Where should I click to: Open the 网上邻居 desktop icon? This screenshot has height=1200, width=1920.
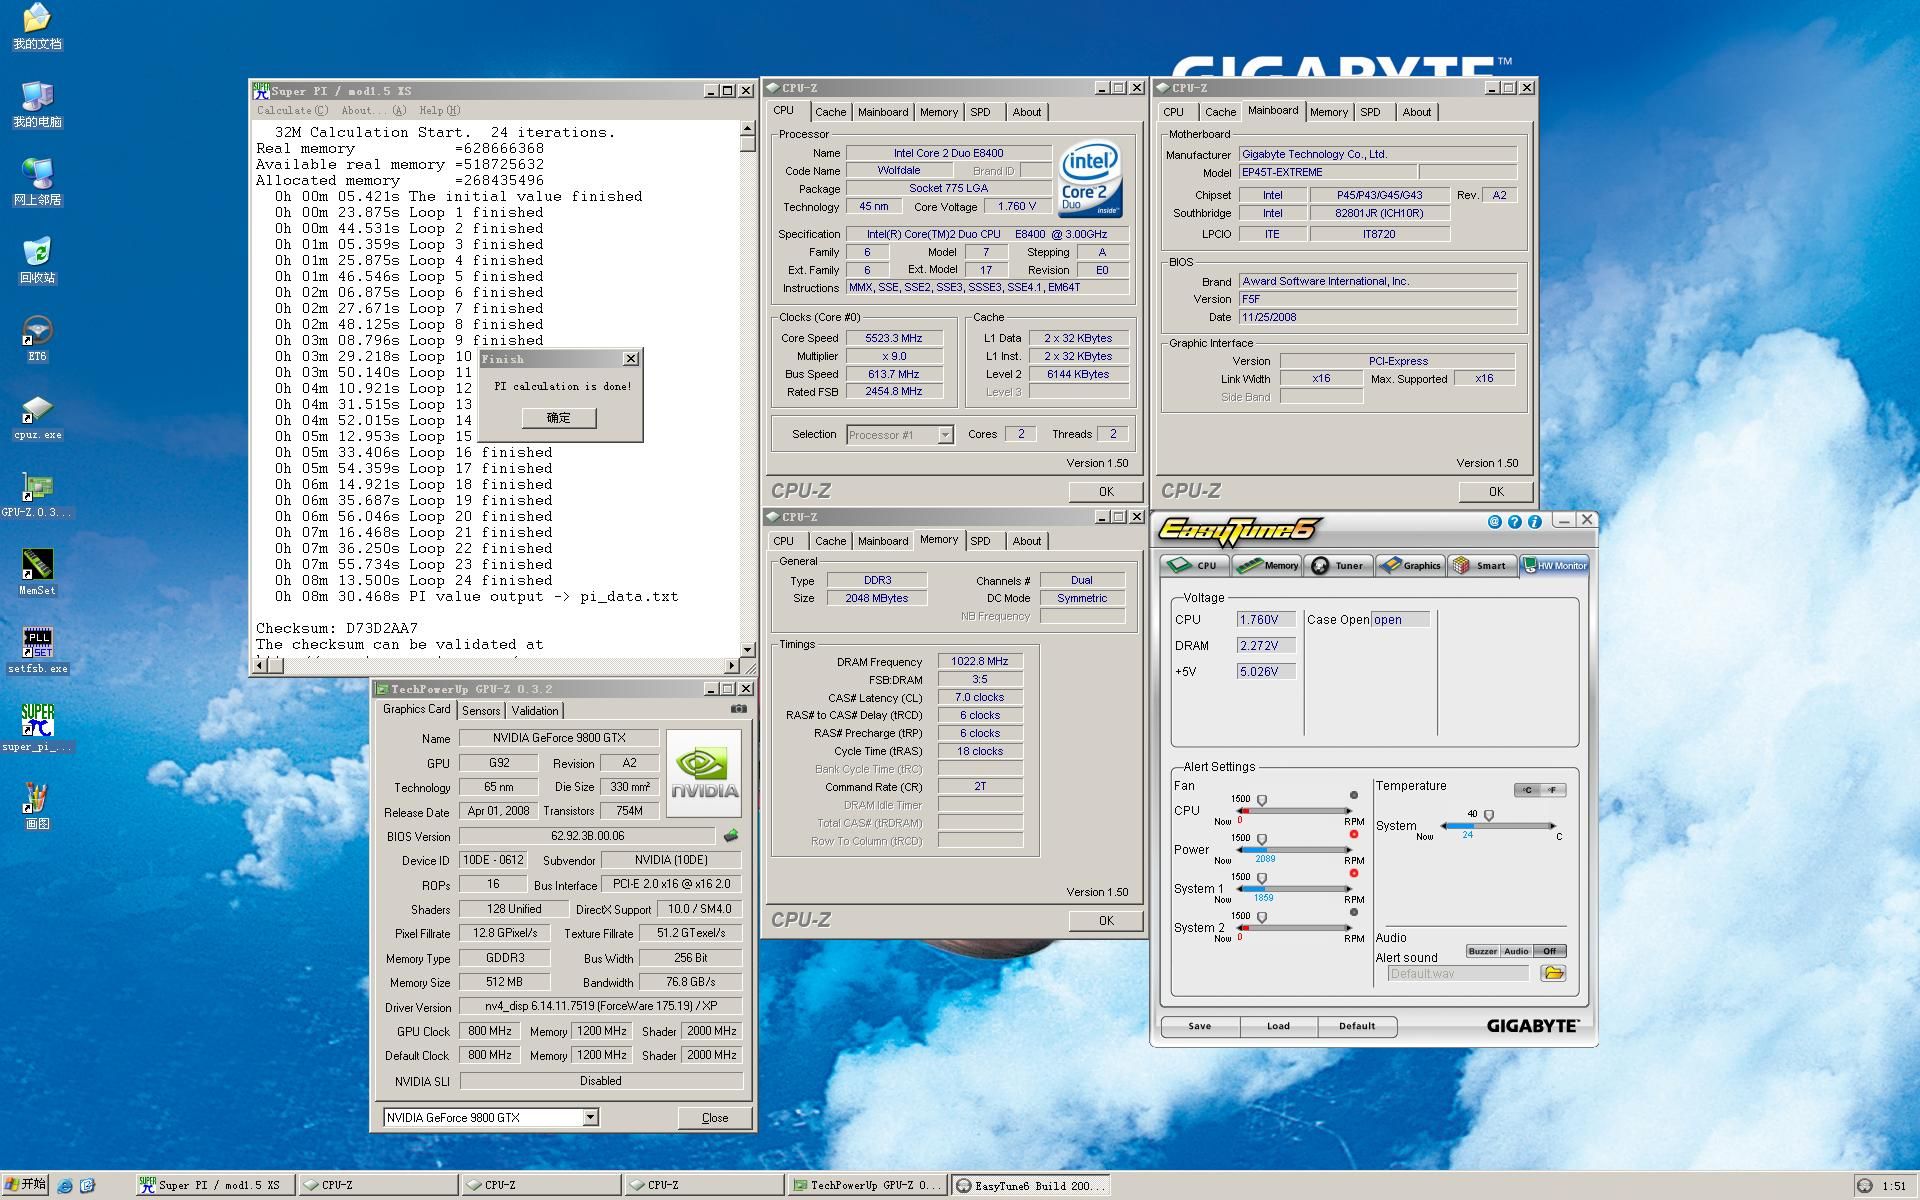point(37,182)
